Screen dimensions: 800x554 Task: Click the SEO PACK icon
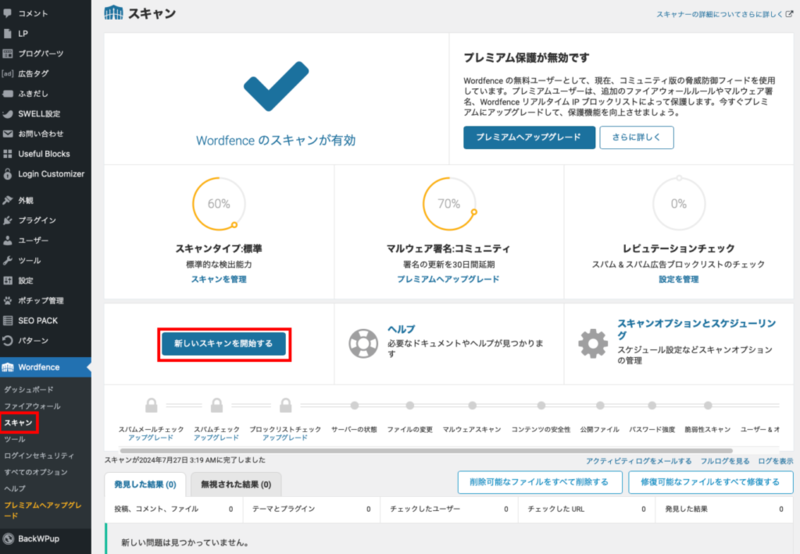click(x=8, y=321)
